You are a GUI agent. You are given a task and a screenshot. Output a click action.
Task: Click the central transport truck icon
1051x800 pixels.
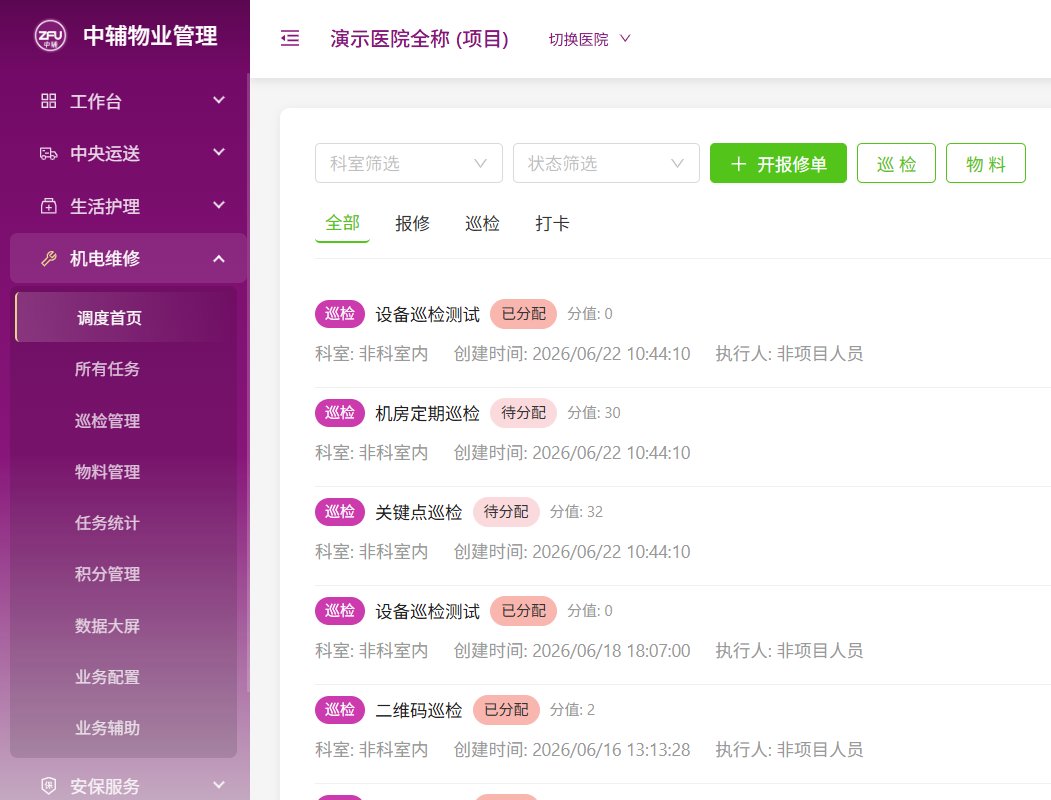[48, 153]
